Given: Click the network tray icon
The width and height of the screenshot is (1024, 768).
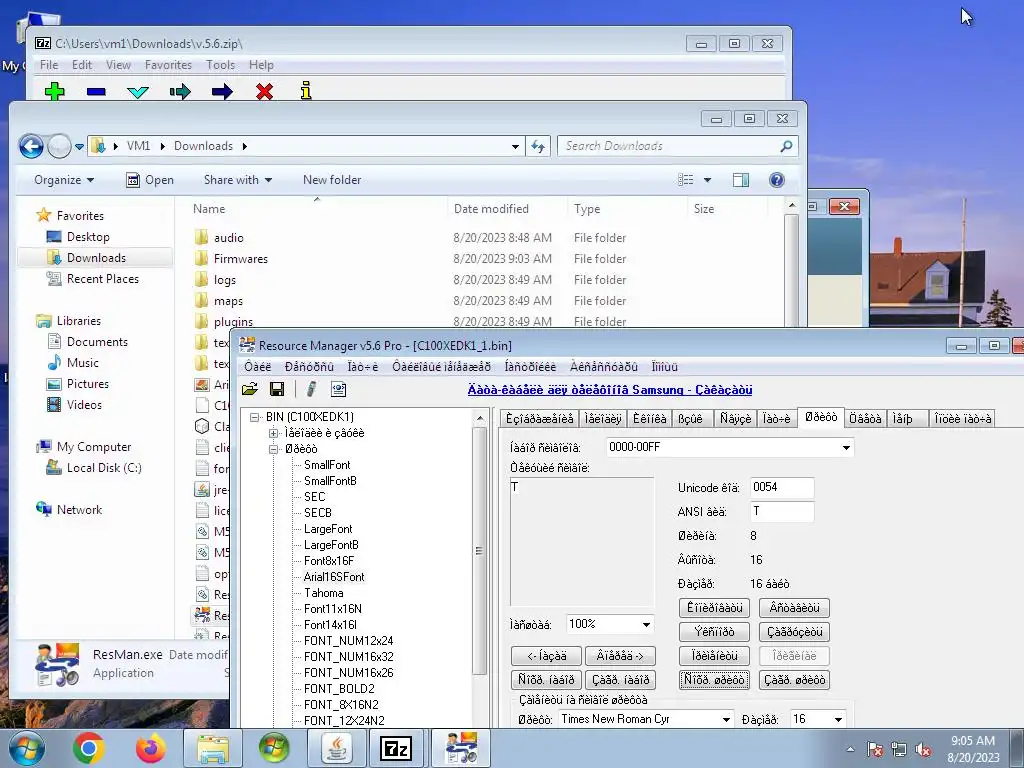Looking at the screenshot, I should 899,750.
